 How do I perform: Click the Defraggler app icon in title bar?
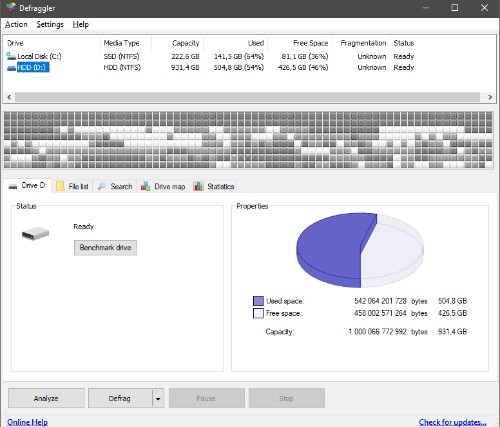tap(10, 8)
